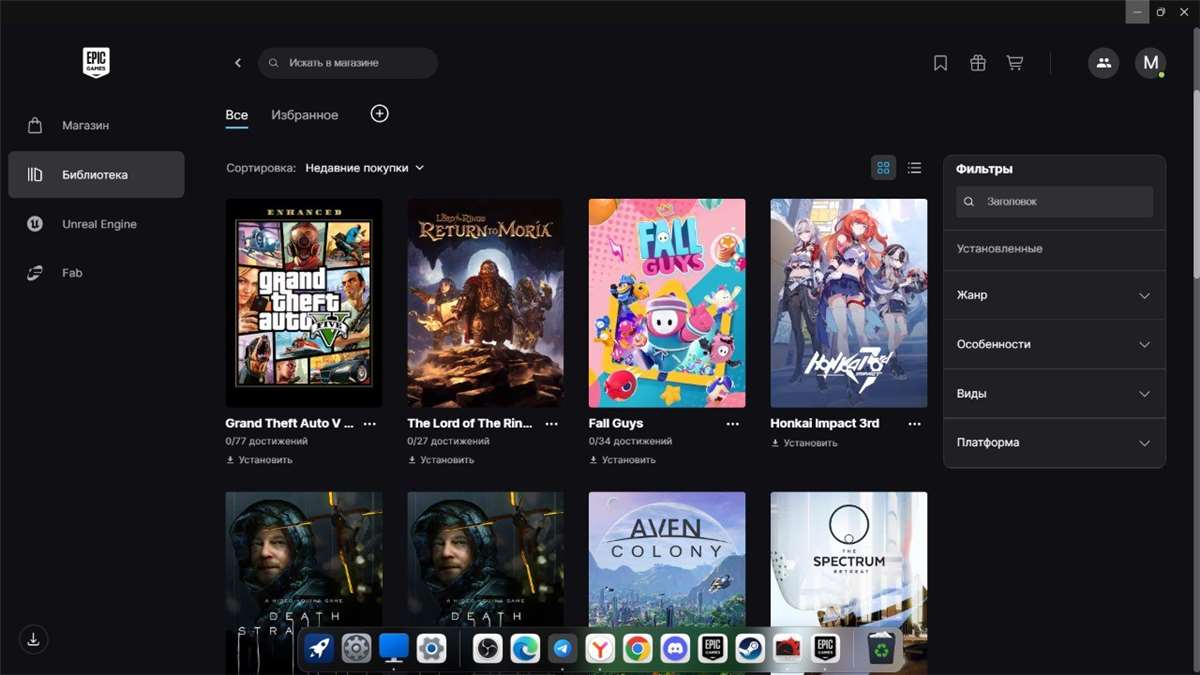
Task: Go back using the left chevron arrow
Action: [x=238, y=63]
